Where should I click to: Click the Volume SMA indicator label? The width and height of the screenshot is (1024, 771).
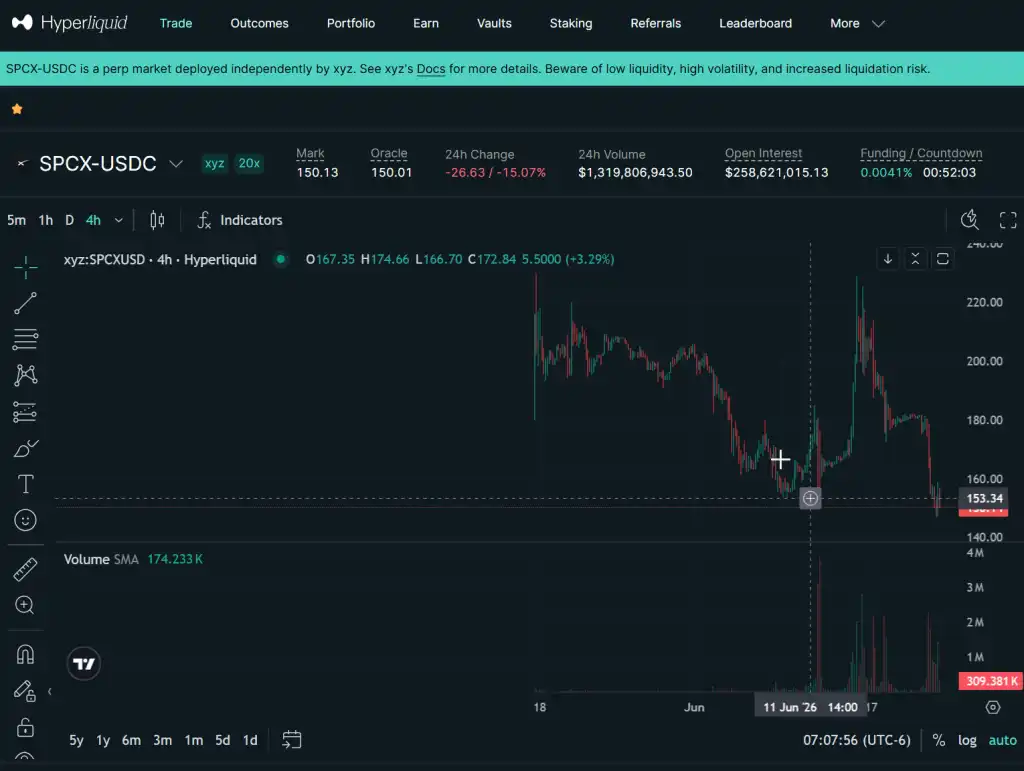101,559
